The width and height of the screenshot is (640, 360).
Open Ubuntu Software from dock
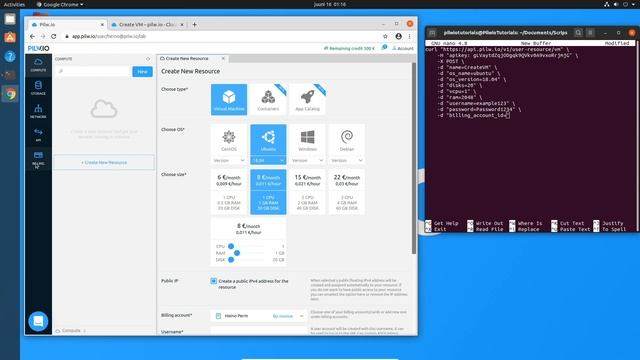10,38
